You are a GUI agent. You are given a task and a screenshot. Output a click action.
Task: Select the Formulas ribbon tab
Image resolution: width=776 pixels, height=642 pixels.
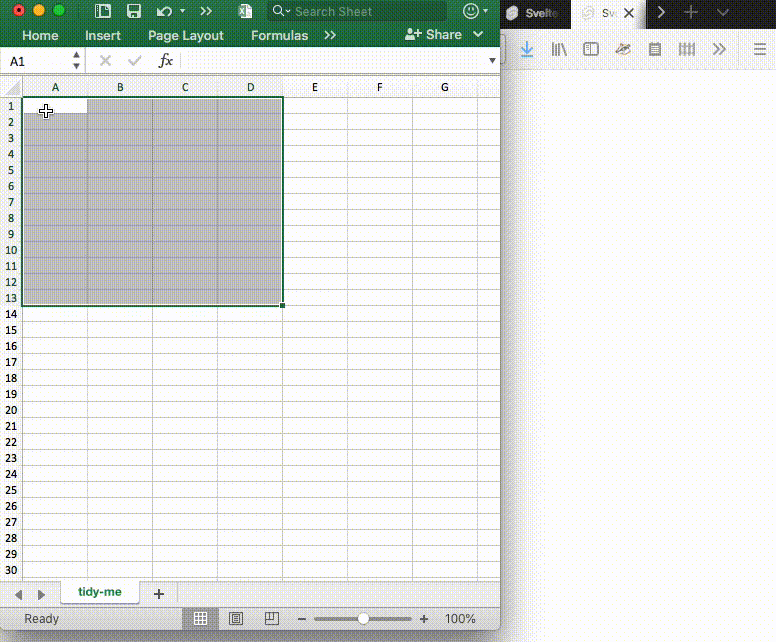pos(279,36)
